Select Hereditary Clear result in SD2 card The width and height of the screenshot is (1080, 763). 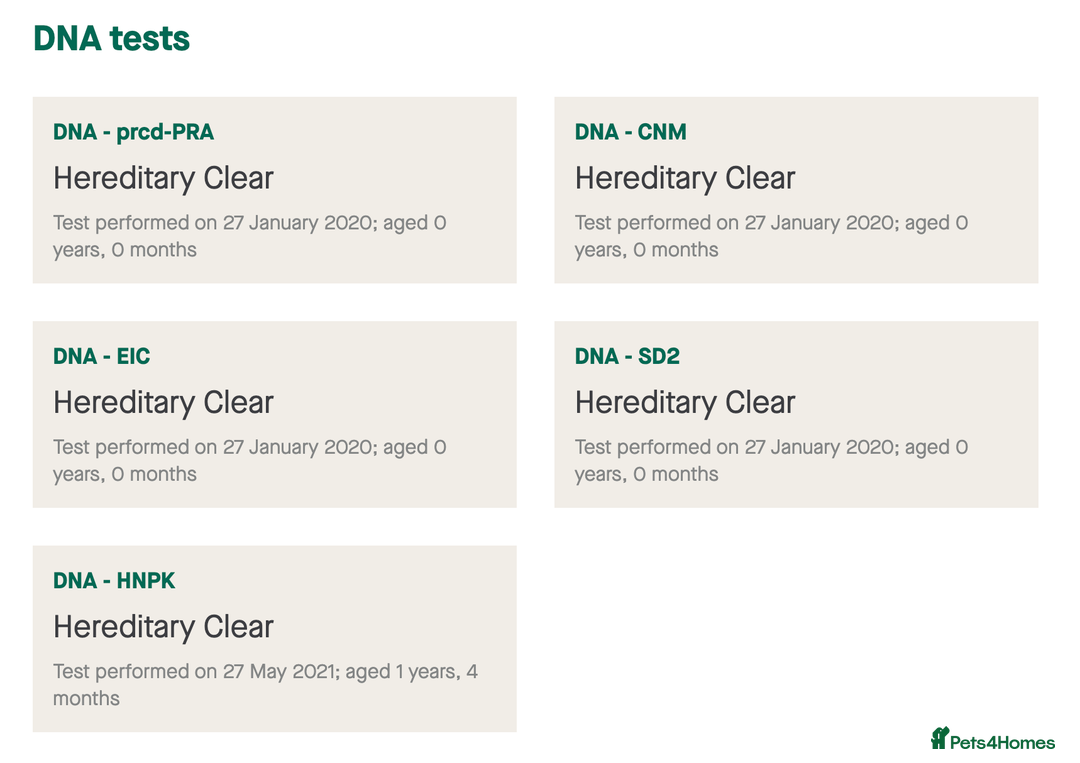(x=685, y=403)
